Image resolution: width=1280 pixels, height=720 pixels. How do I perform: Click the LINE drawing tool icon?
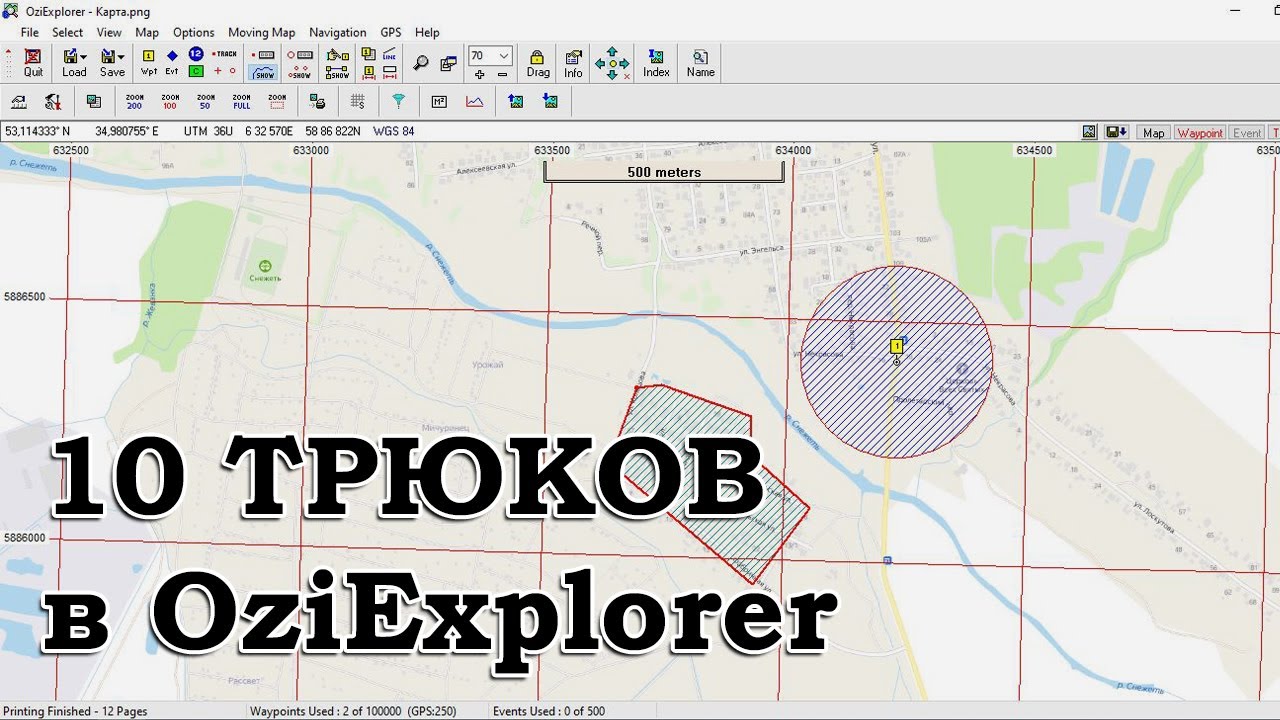(389, 54)
